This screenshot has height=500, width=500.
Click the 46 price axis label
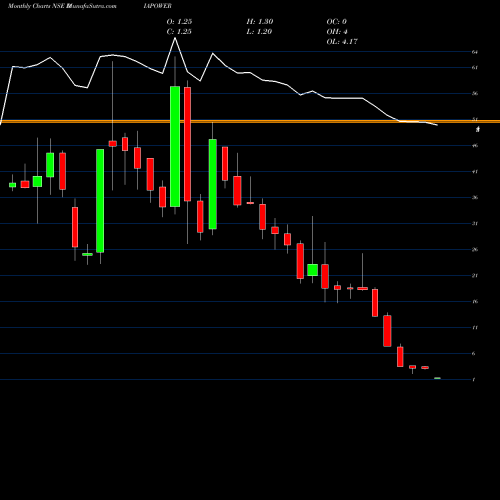pyautogui.click(x=475, y=146)
